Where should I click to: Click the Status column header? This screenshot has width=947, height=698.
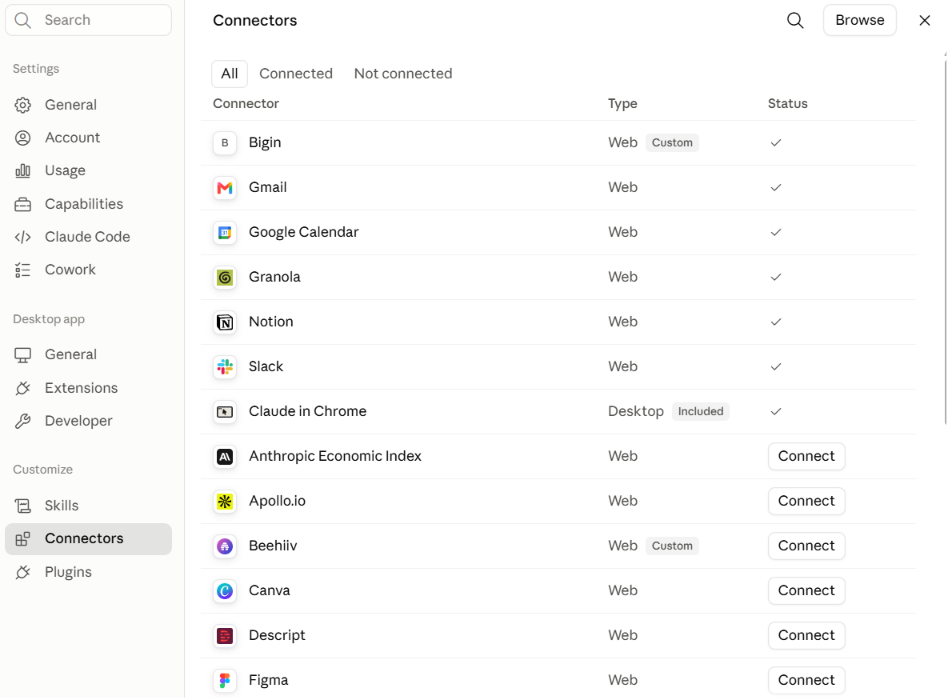pos(788,104)
